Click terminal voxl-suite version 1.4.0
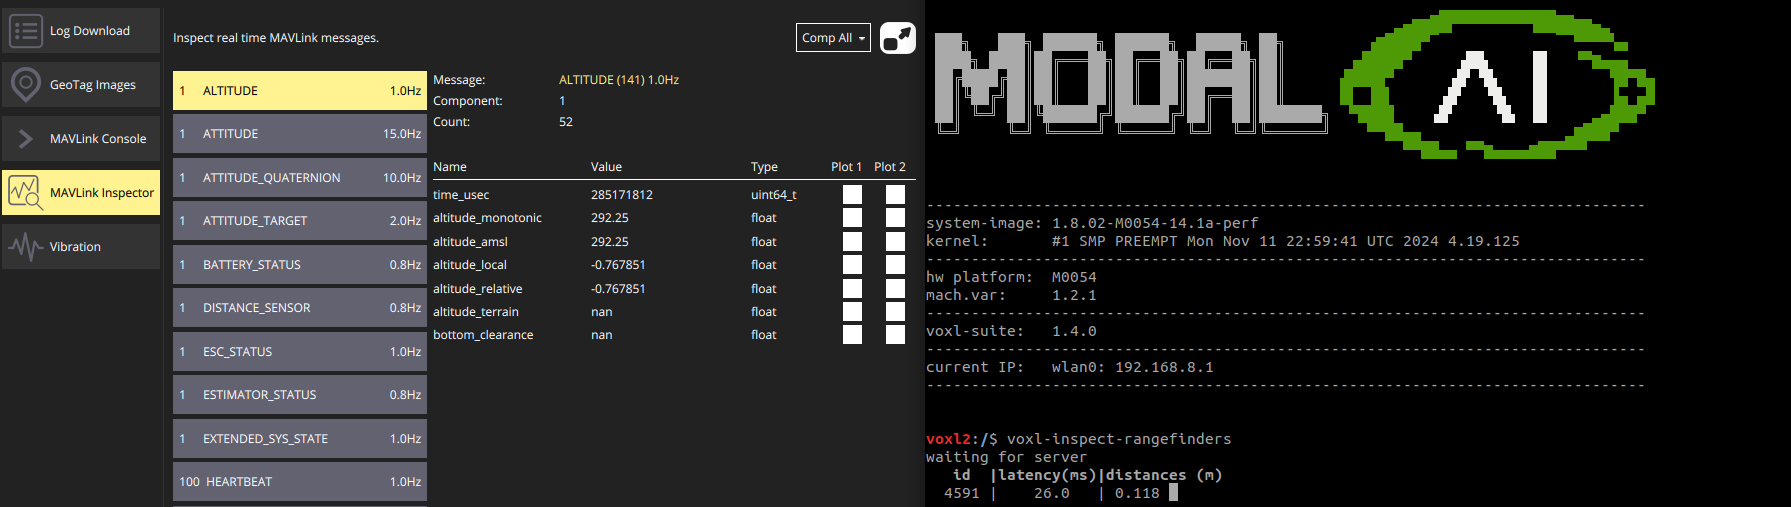Viewport: 1791px width, 507px height. 1074,331
